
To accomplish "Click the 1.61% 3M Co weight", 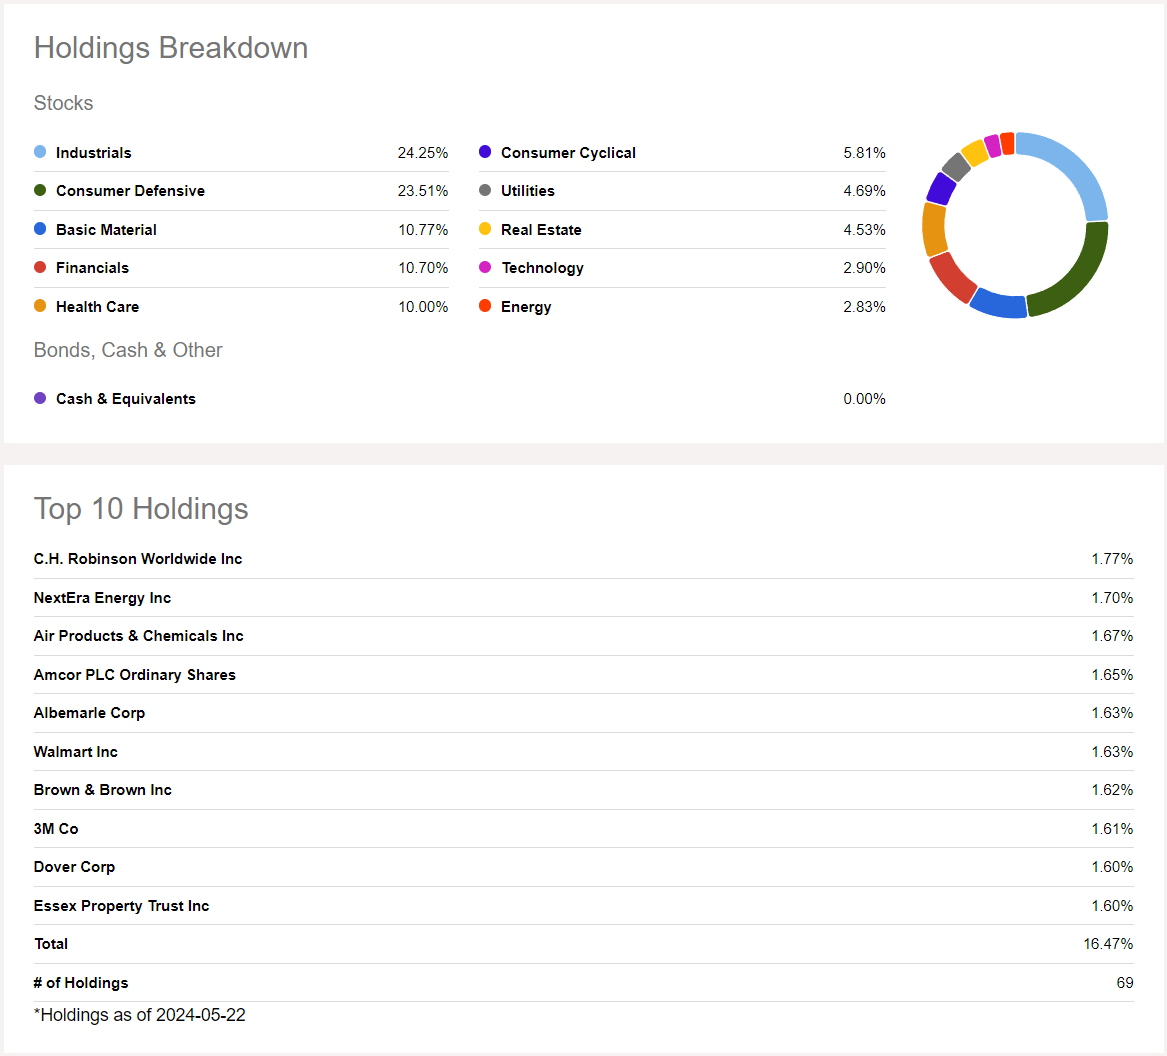I will click(x=1112, y=828).
